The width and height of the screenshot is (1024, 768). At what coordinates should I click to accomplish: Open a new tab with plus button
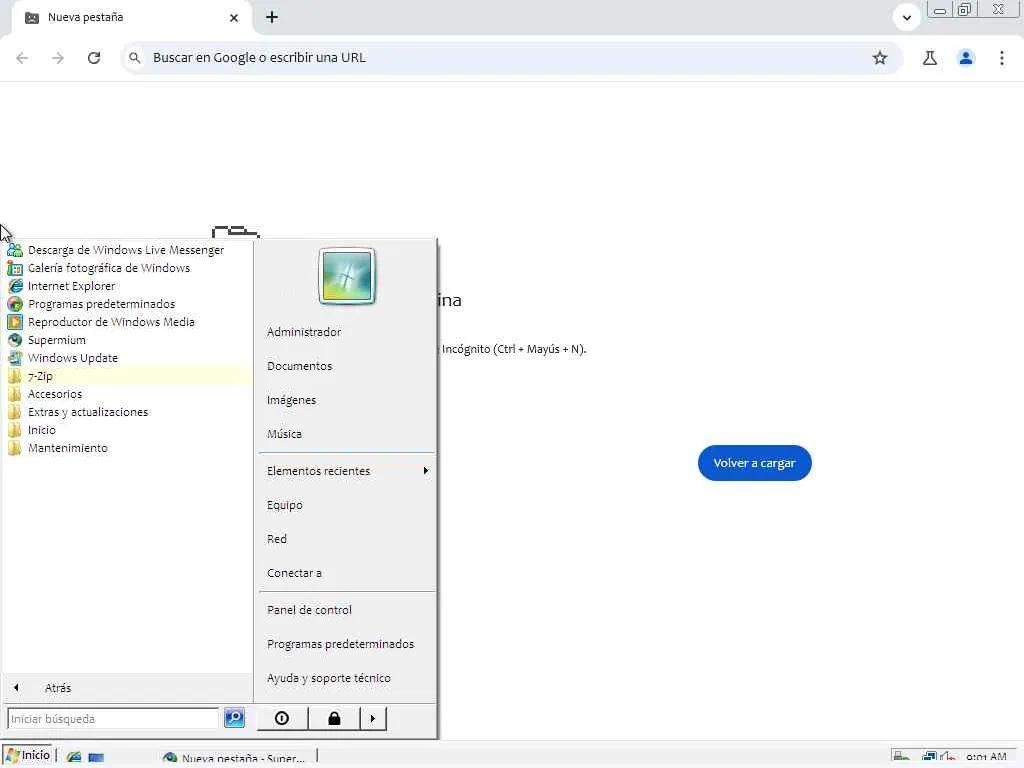tap(272, 18)
